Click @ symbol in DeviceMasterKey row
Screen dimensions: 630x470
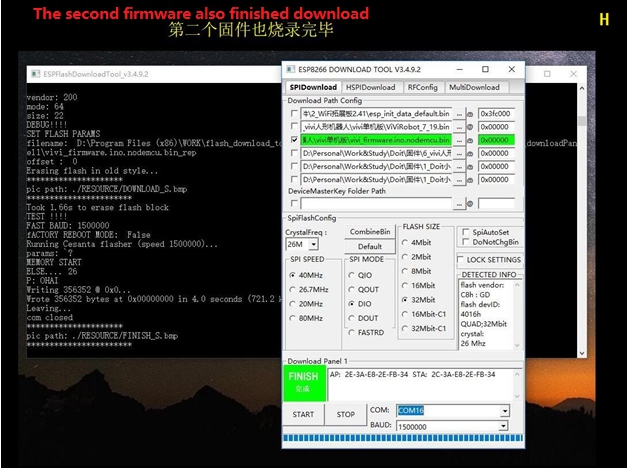pos(470,204)
